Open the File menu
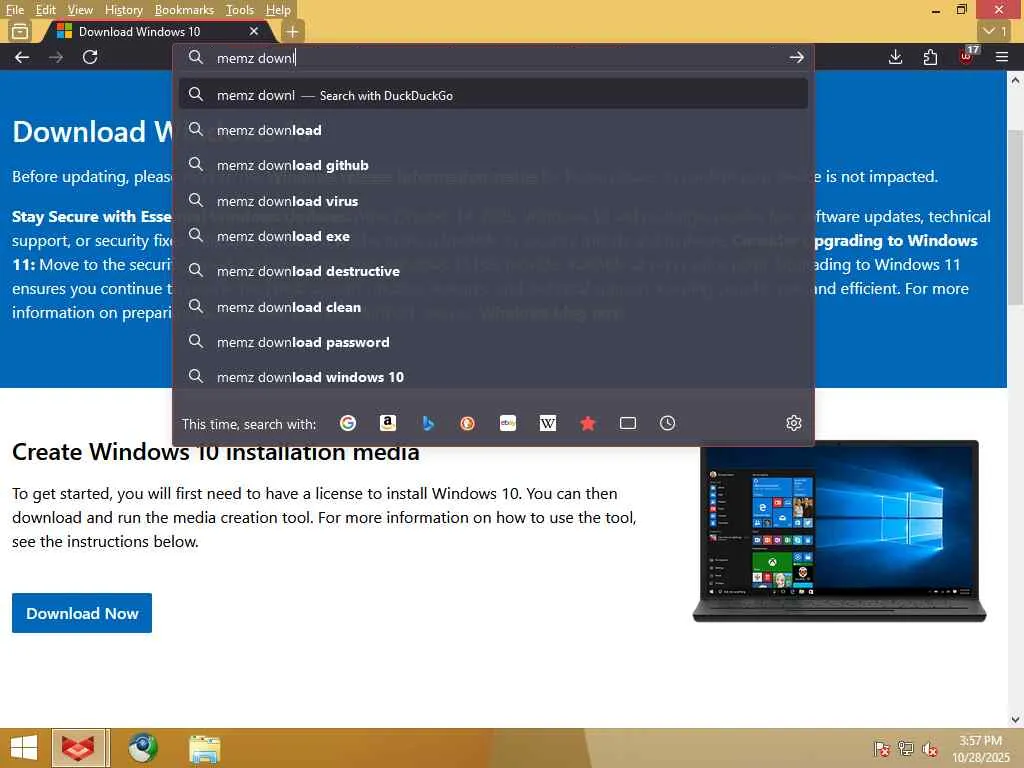Viewport: 1024px width, 768px height. click(x=14, y=10)
